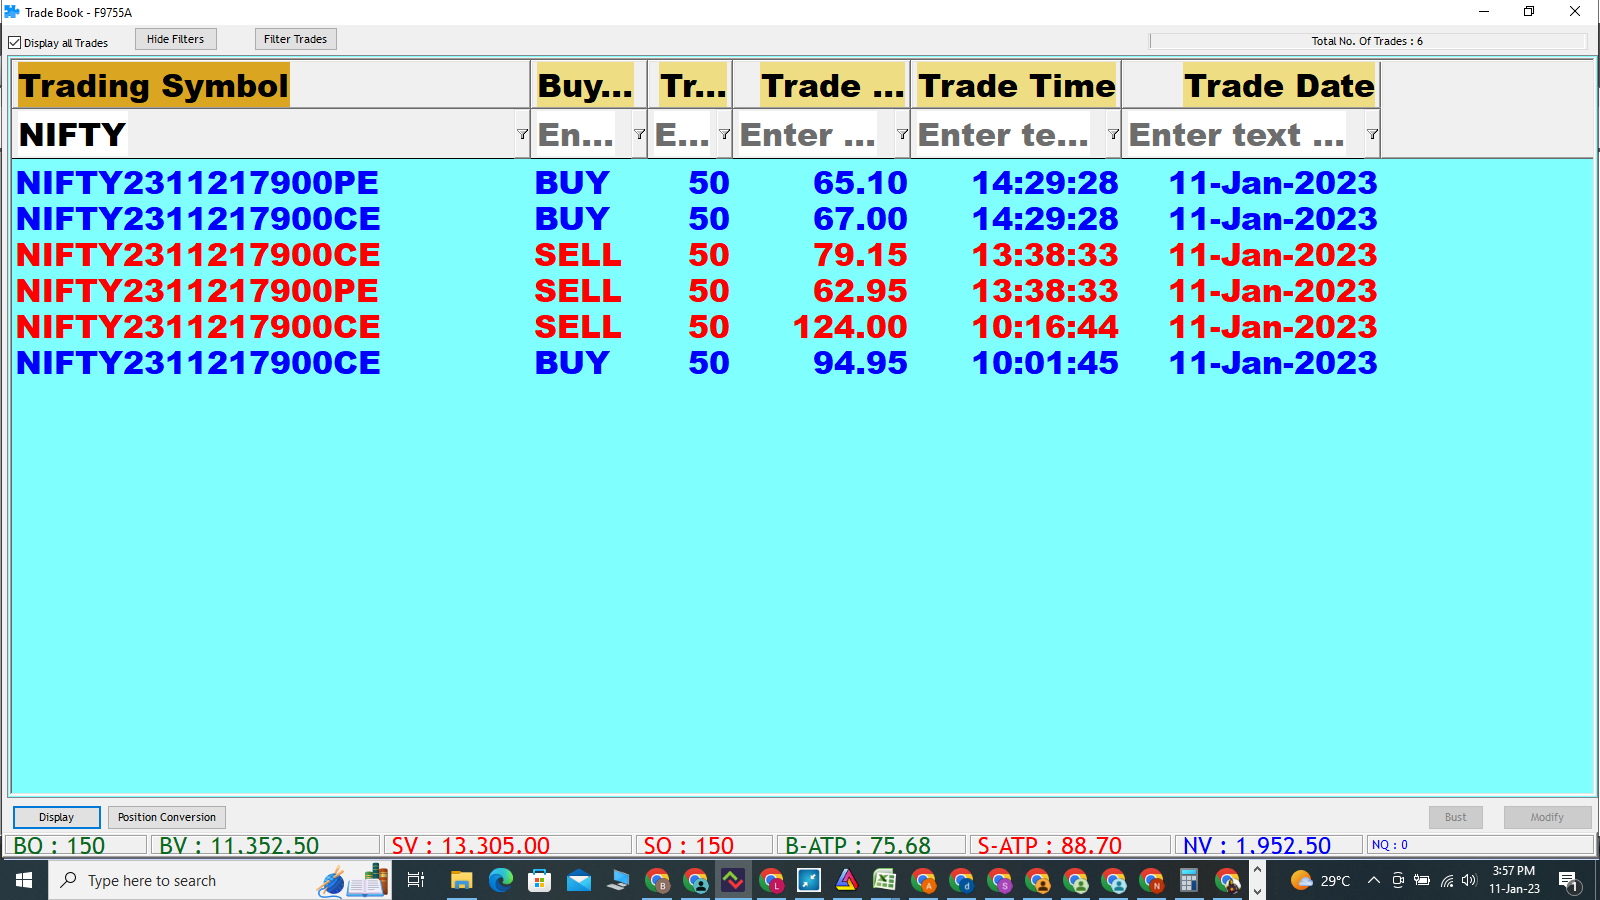The image size is (1600, 900).
Task: Select the sell trade priced 124.00
Action: (697, 327)
